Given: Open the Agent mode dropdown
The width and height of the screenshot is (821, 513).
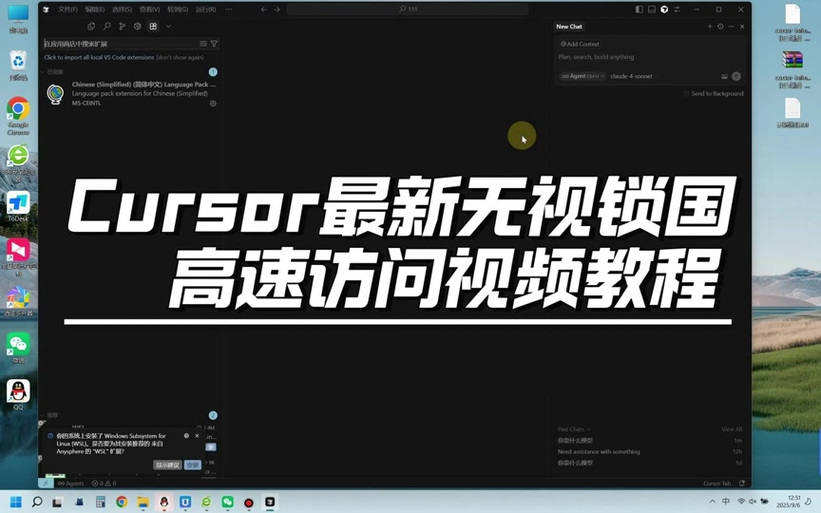Looking at the screenshot, I should (583, 76).
